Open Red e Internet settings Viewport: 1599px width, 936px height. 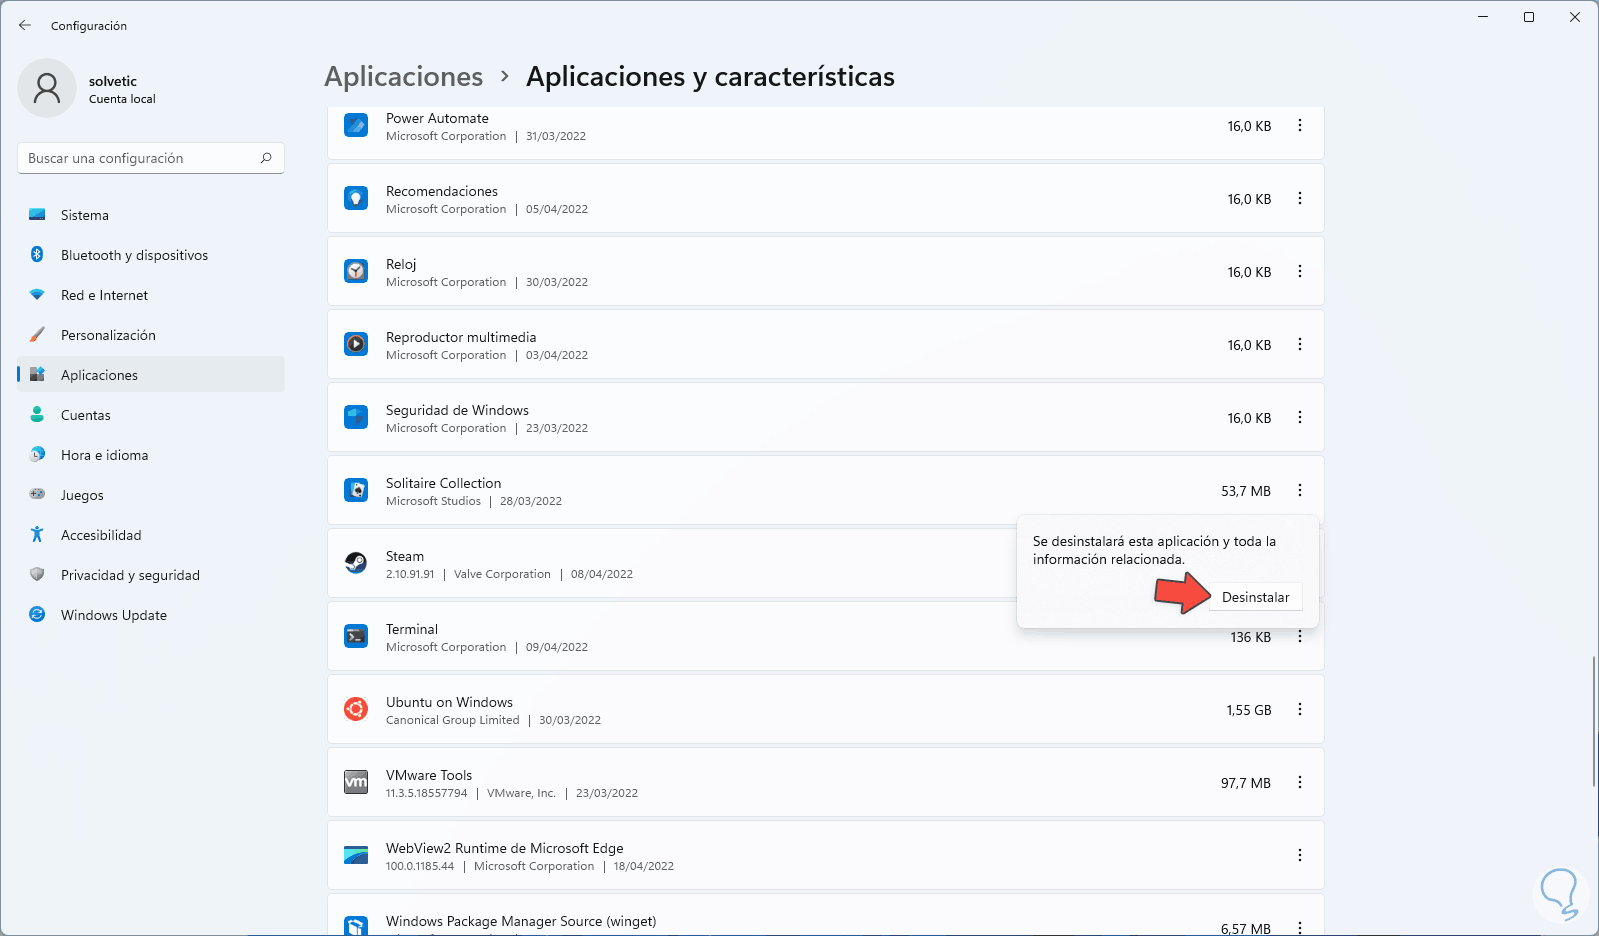point(151,295)
